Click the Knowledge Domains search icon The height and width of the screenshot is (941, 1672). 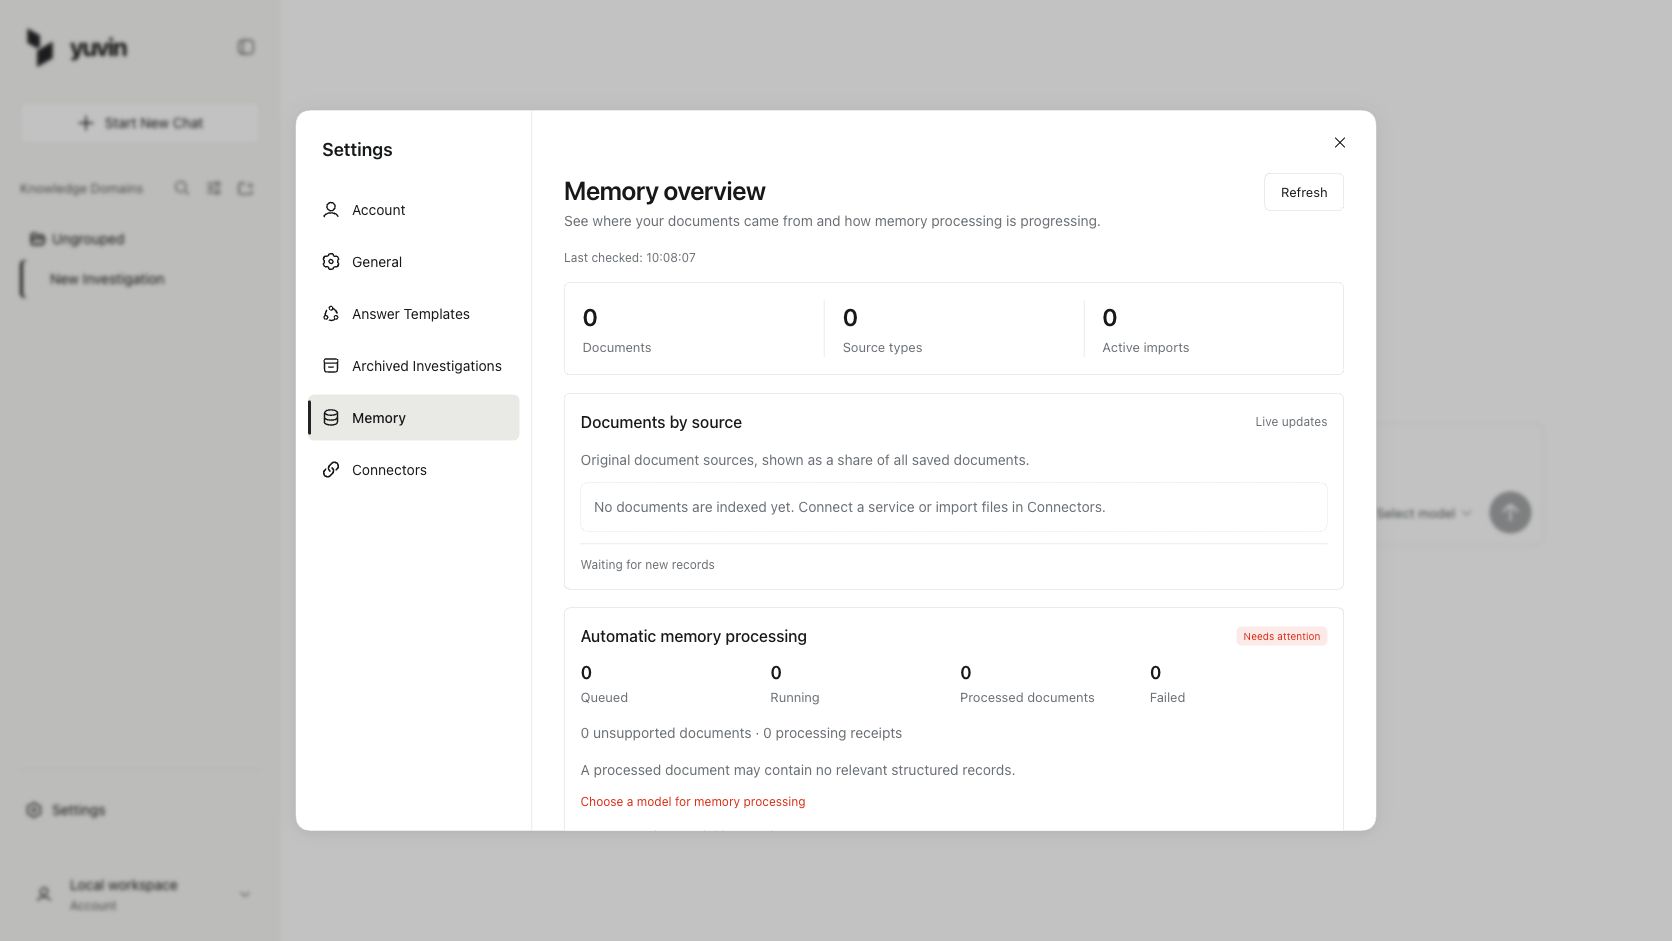182,188
